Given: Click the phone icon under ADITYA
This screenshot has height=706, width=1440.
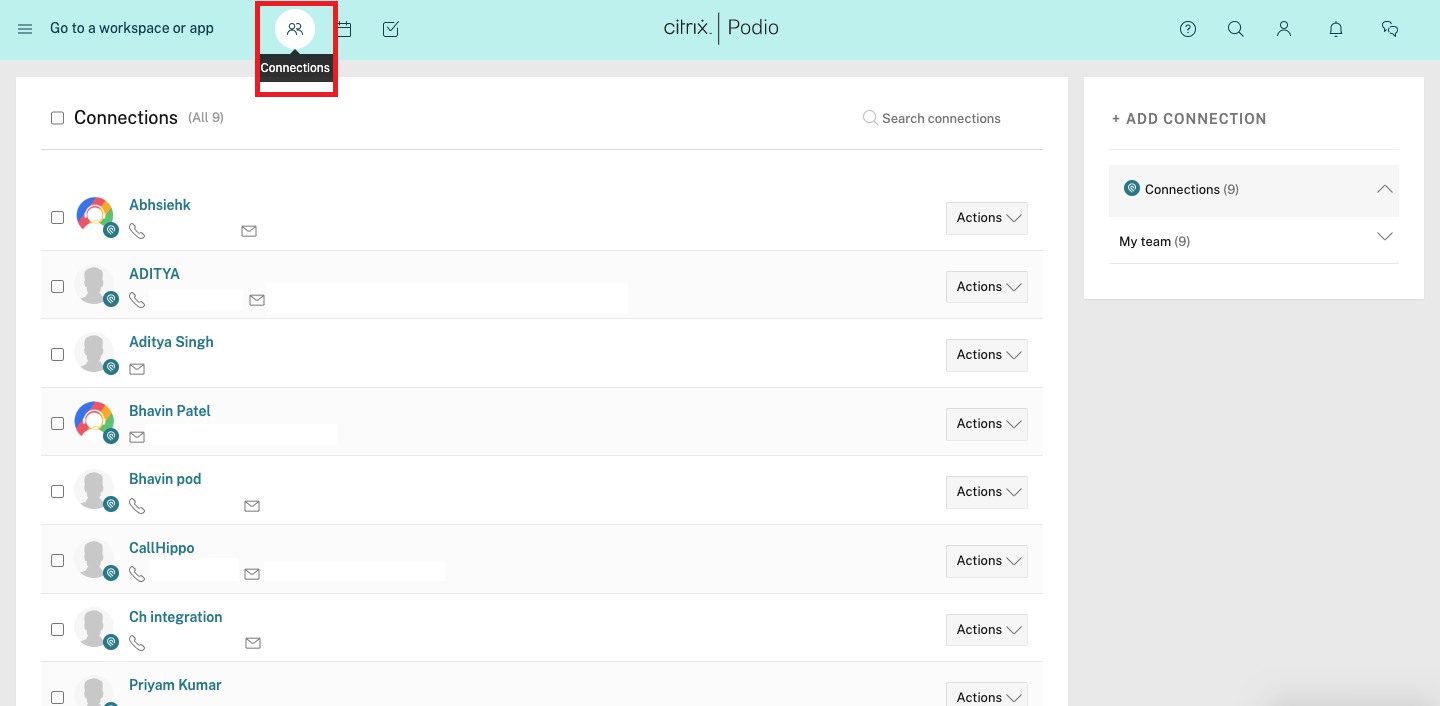Looking at the screenshot, I should click(137, 300).
